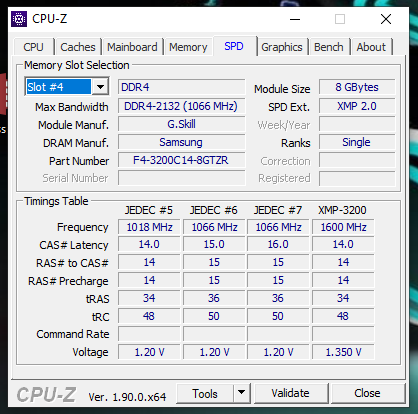Click the Validate button
Screen dimensions: 418x414
(291, 393)
